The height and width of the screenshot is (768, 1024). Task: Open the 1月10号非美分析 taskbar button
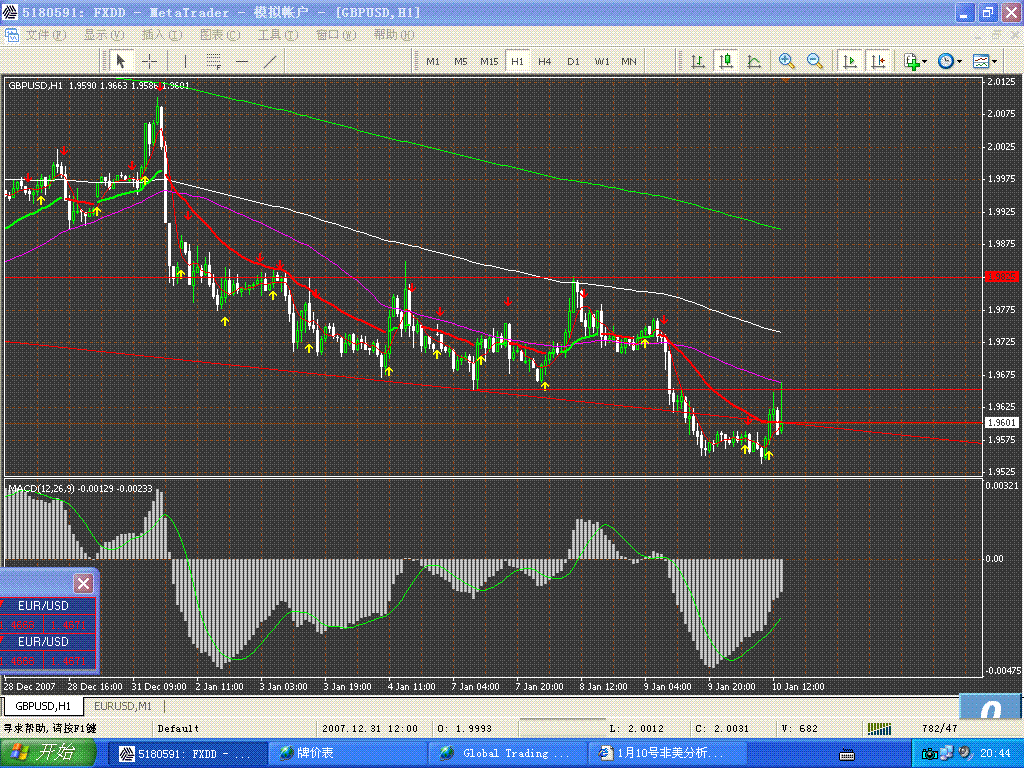[667, 754]
